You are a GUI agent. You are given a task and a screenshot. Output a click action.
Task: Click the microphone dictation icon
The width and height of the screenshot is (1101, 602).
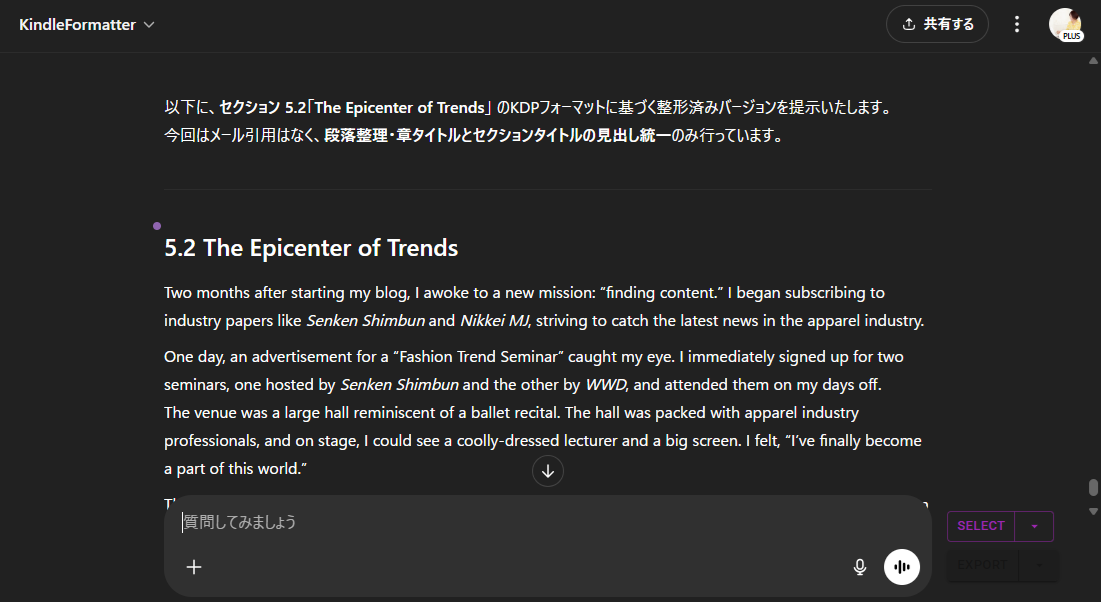click(859, 567)
